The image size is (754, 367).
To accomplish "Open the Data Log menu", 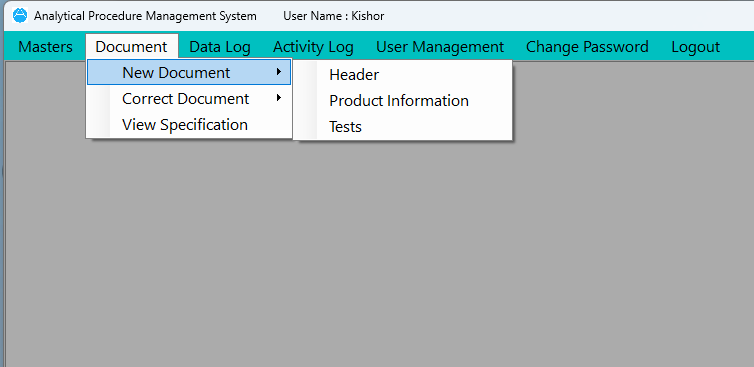I will tap(220, 47).
